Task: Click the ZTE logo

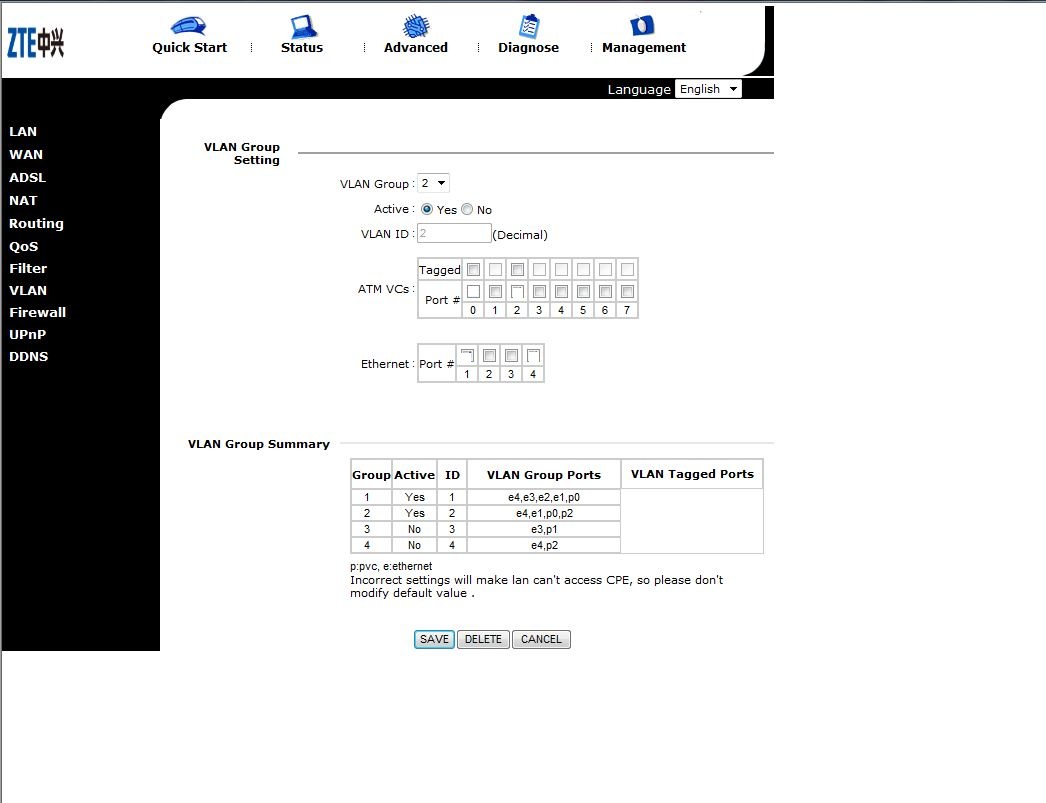Action: [36, 43]
